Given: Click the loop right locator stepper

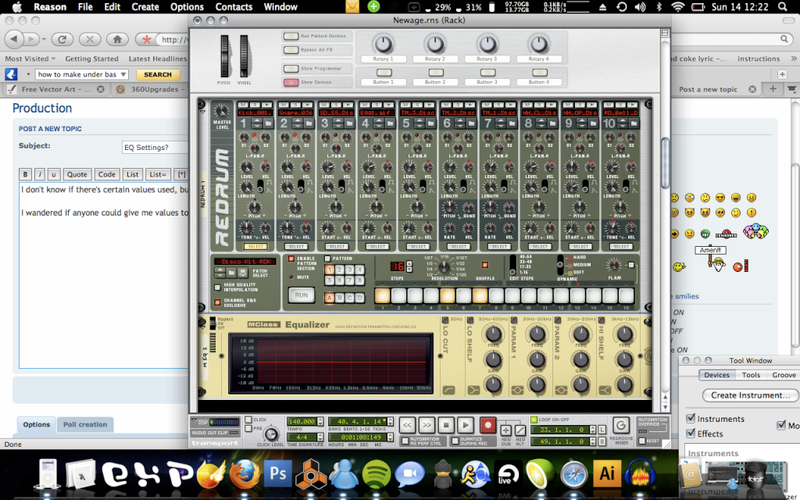Looking at the screenshot, I should click(593, 442).
